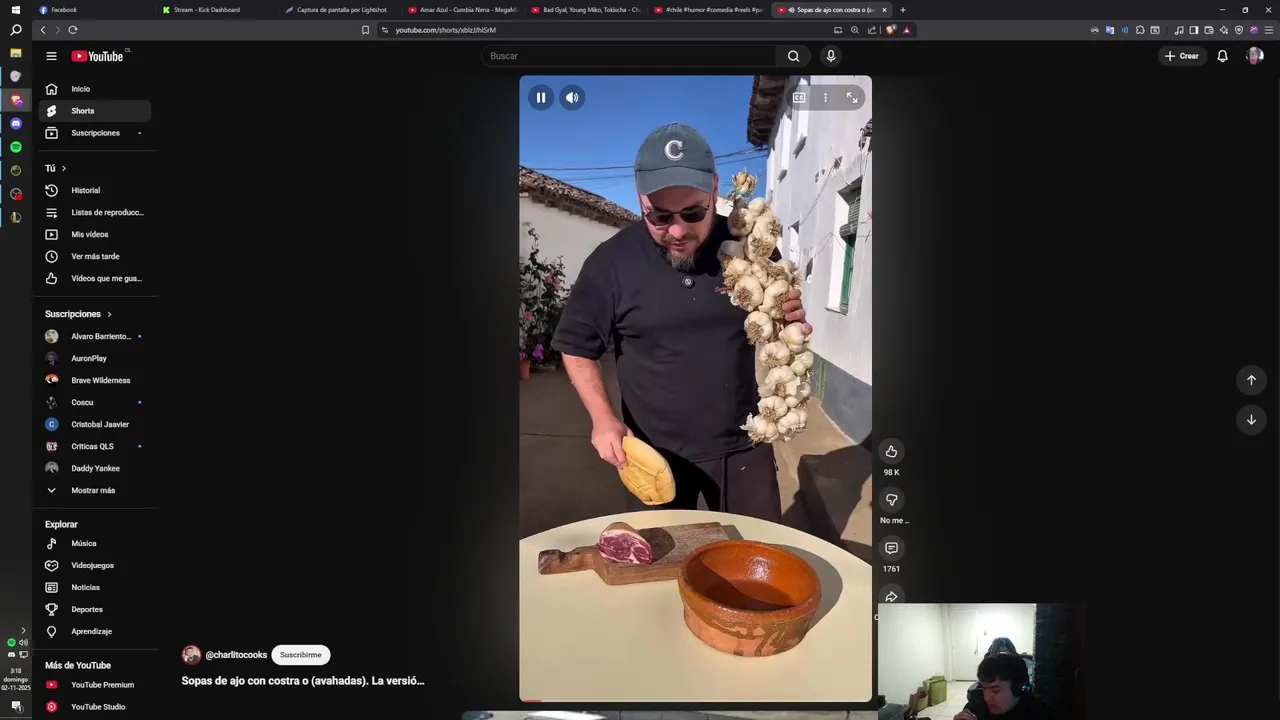The image size is (1280, 720).
Task: Switch to Bad Gyal, Young Miko tab
Action: pos(586,10)
